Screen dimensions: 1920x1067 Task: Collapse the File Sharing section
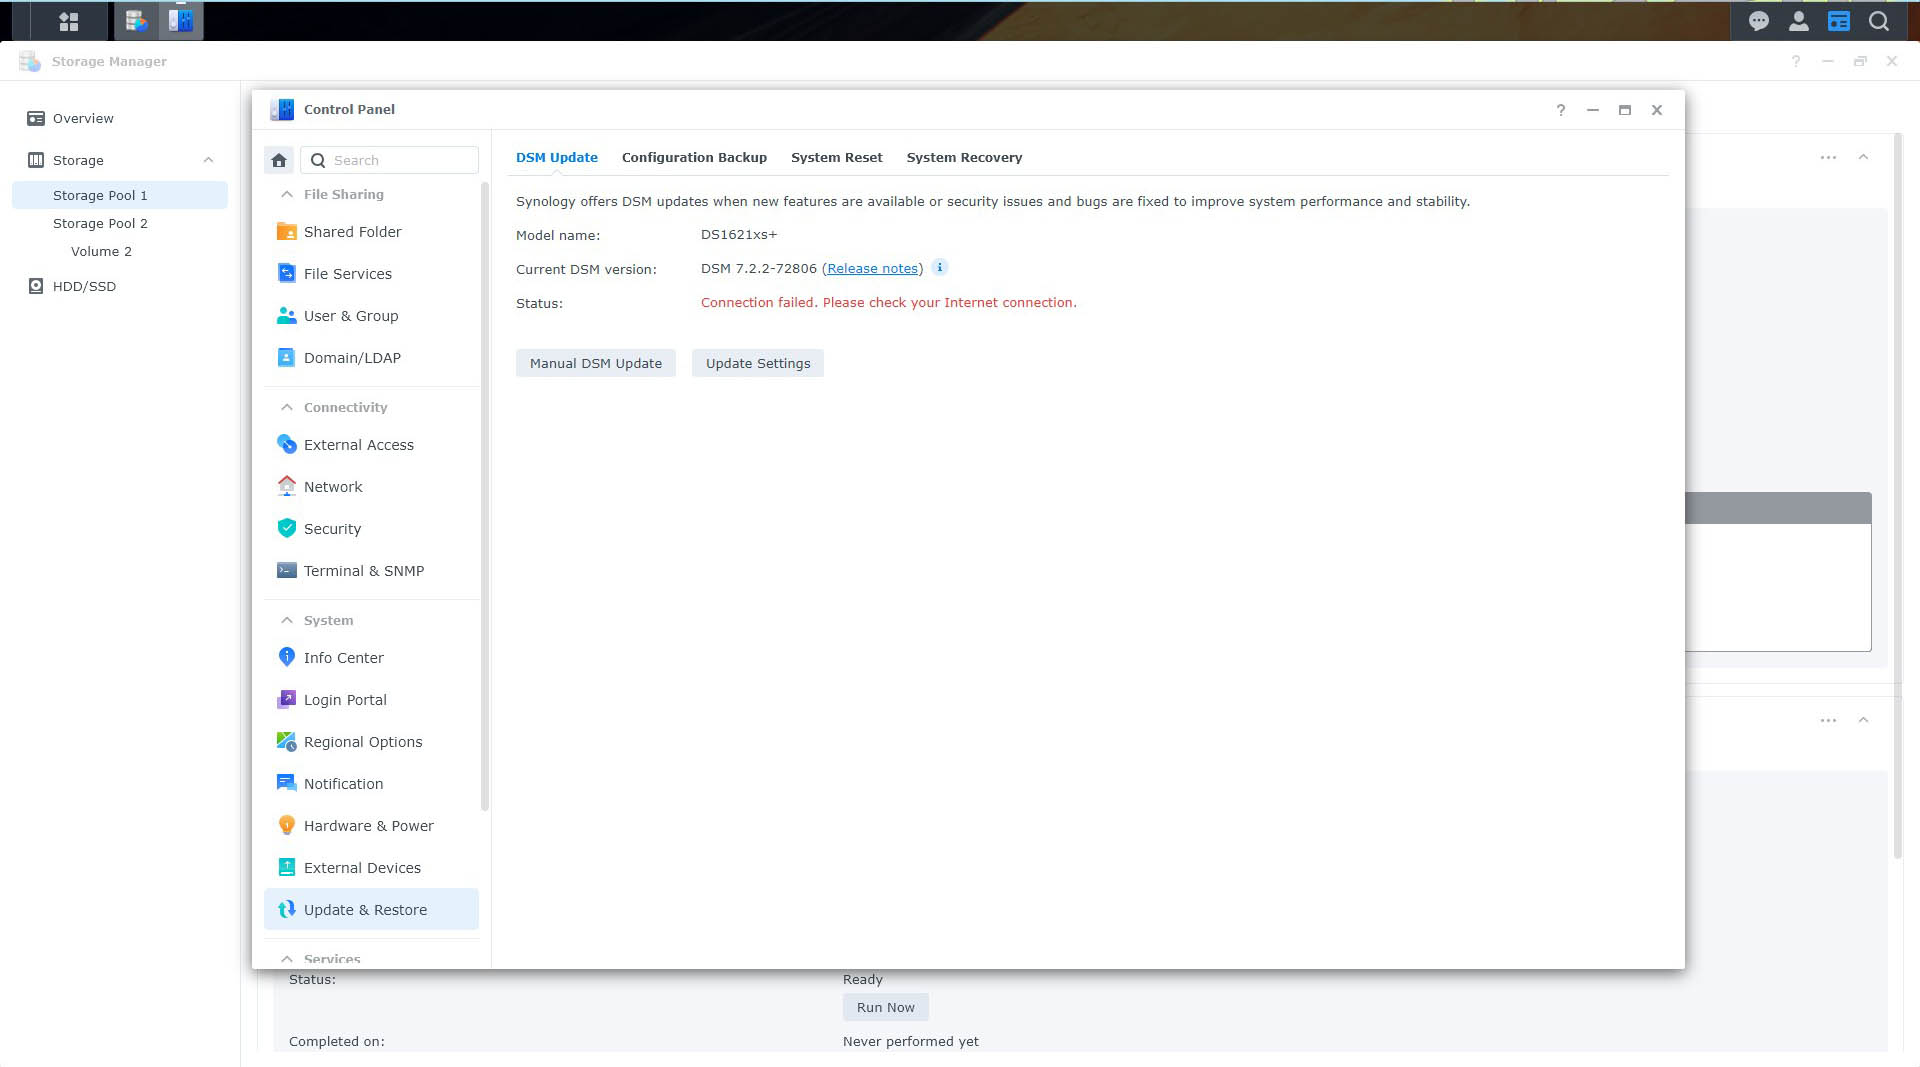tap(287, 194)
